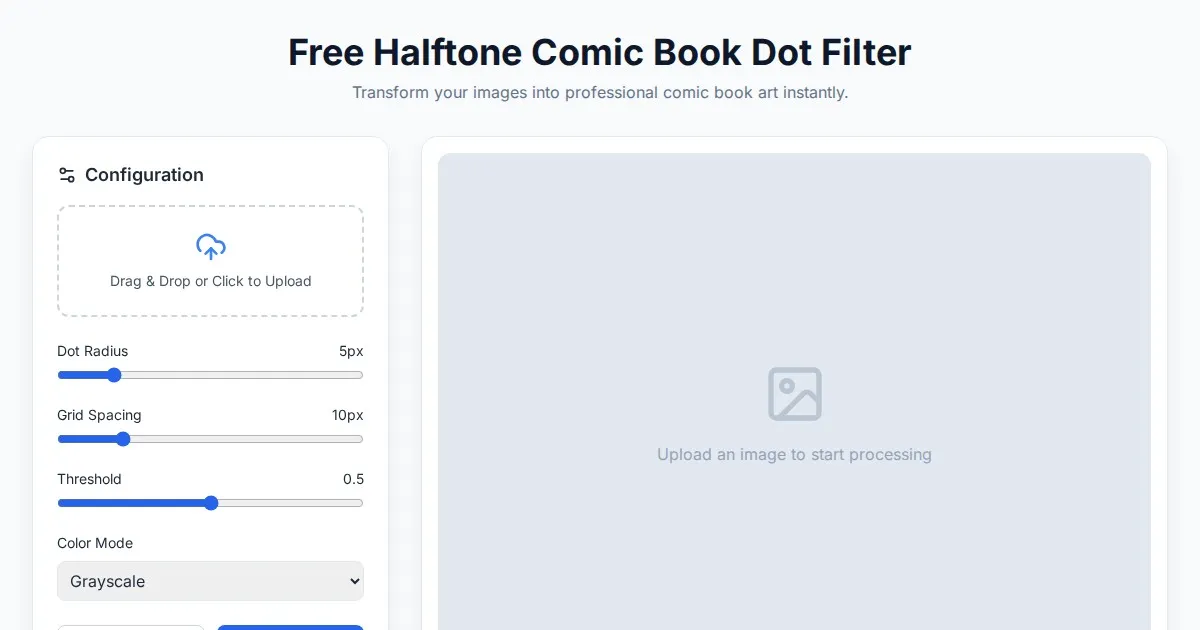Click the 0.5 Threshold value
1200x630 pixels.
click(x=353, y=479)
